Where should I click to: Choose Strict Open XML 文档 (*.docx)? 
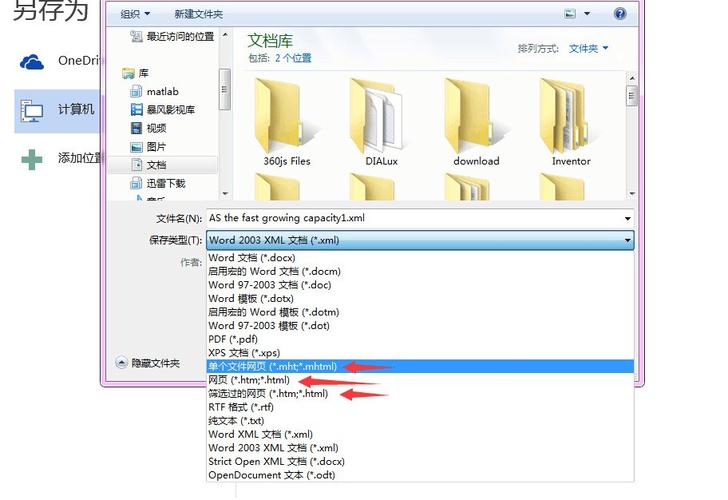click(420, 461)
